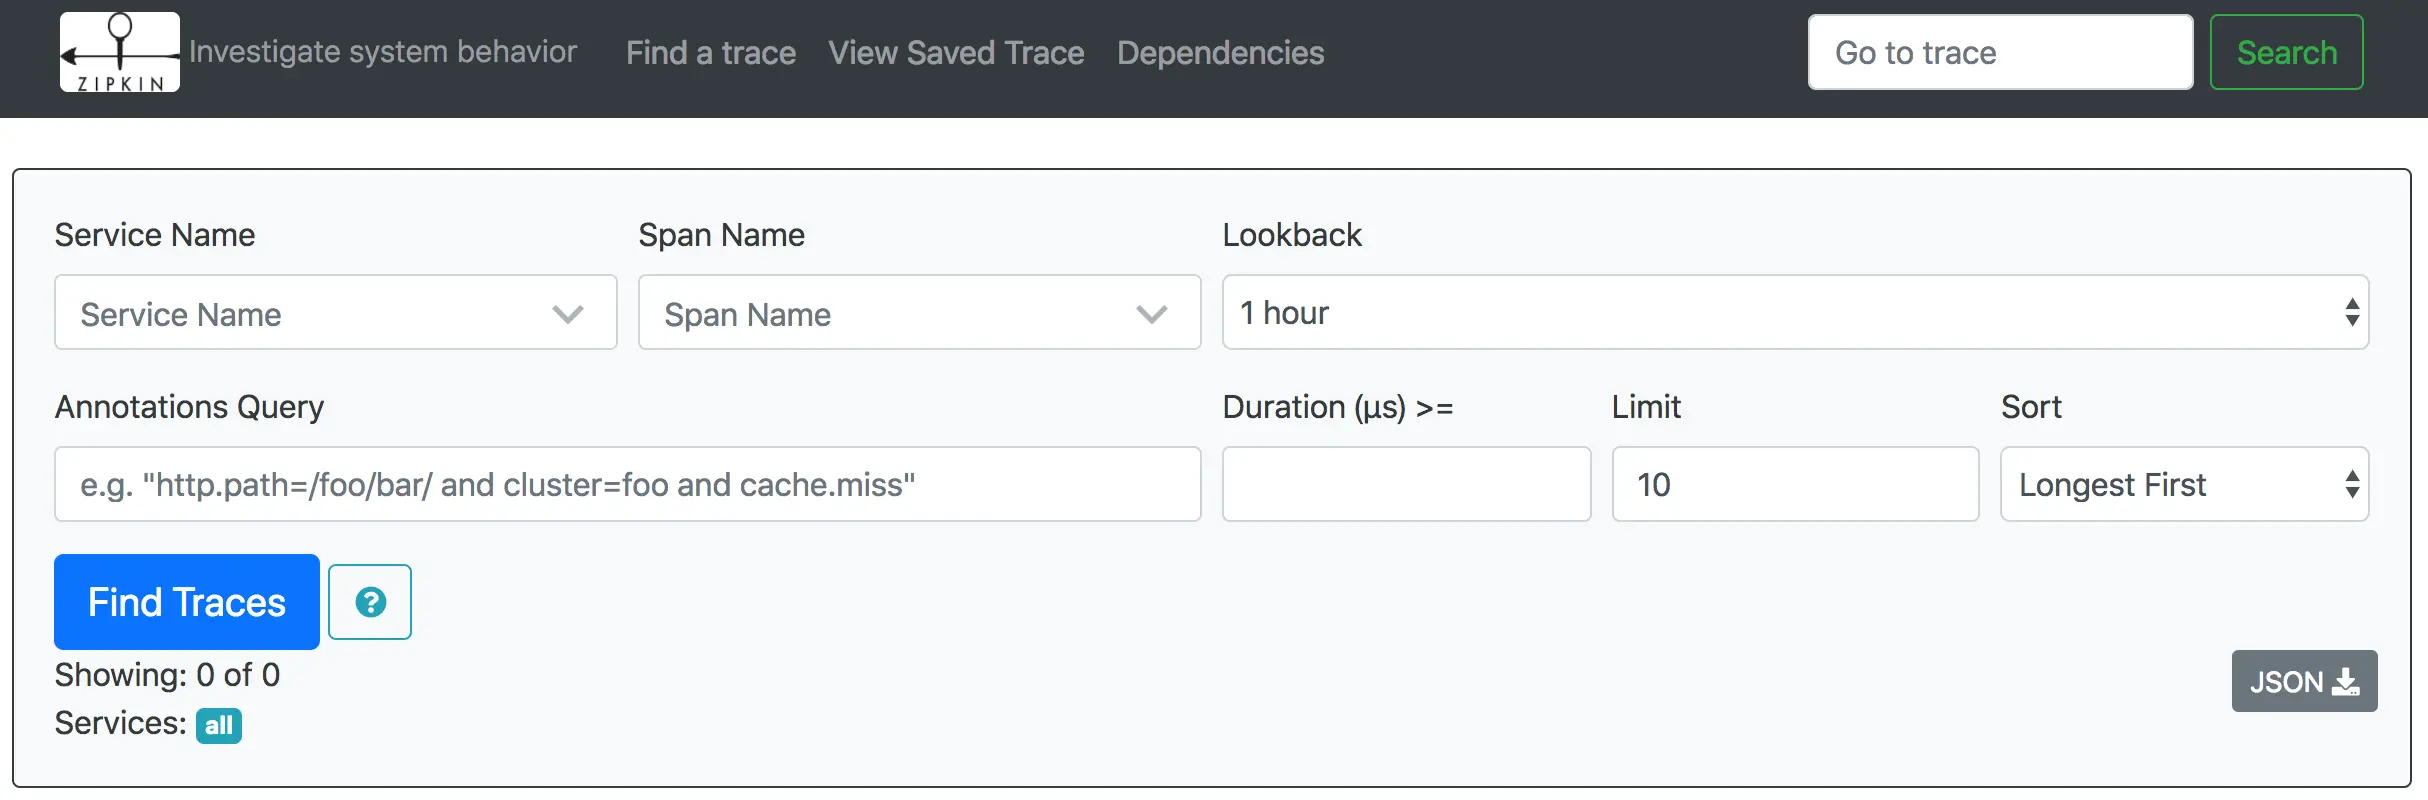This screenshot has width=2428, height=800.
Task: Open the Lookback 1 hour selector
Action: (1795, 312)
